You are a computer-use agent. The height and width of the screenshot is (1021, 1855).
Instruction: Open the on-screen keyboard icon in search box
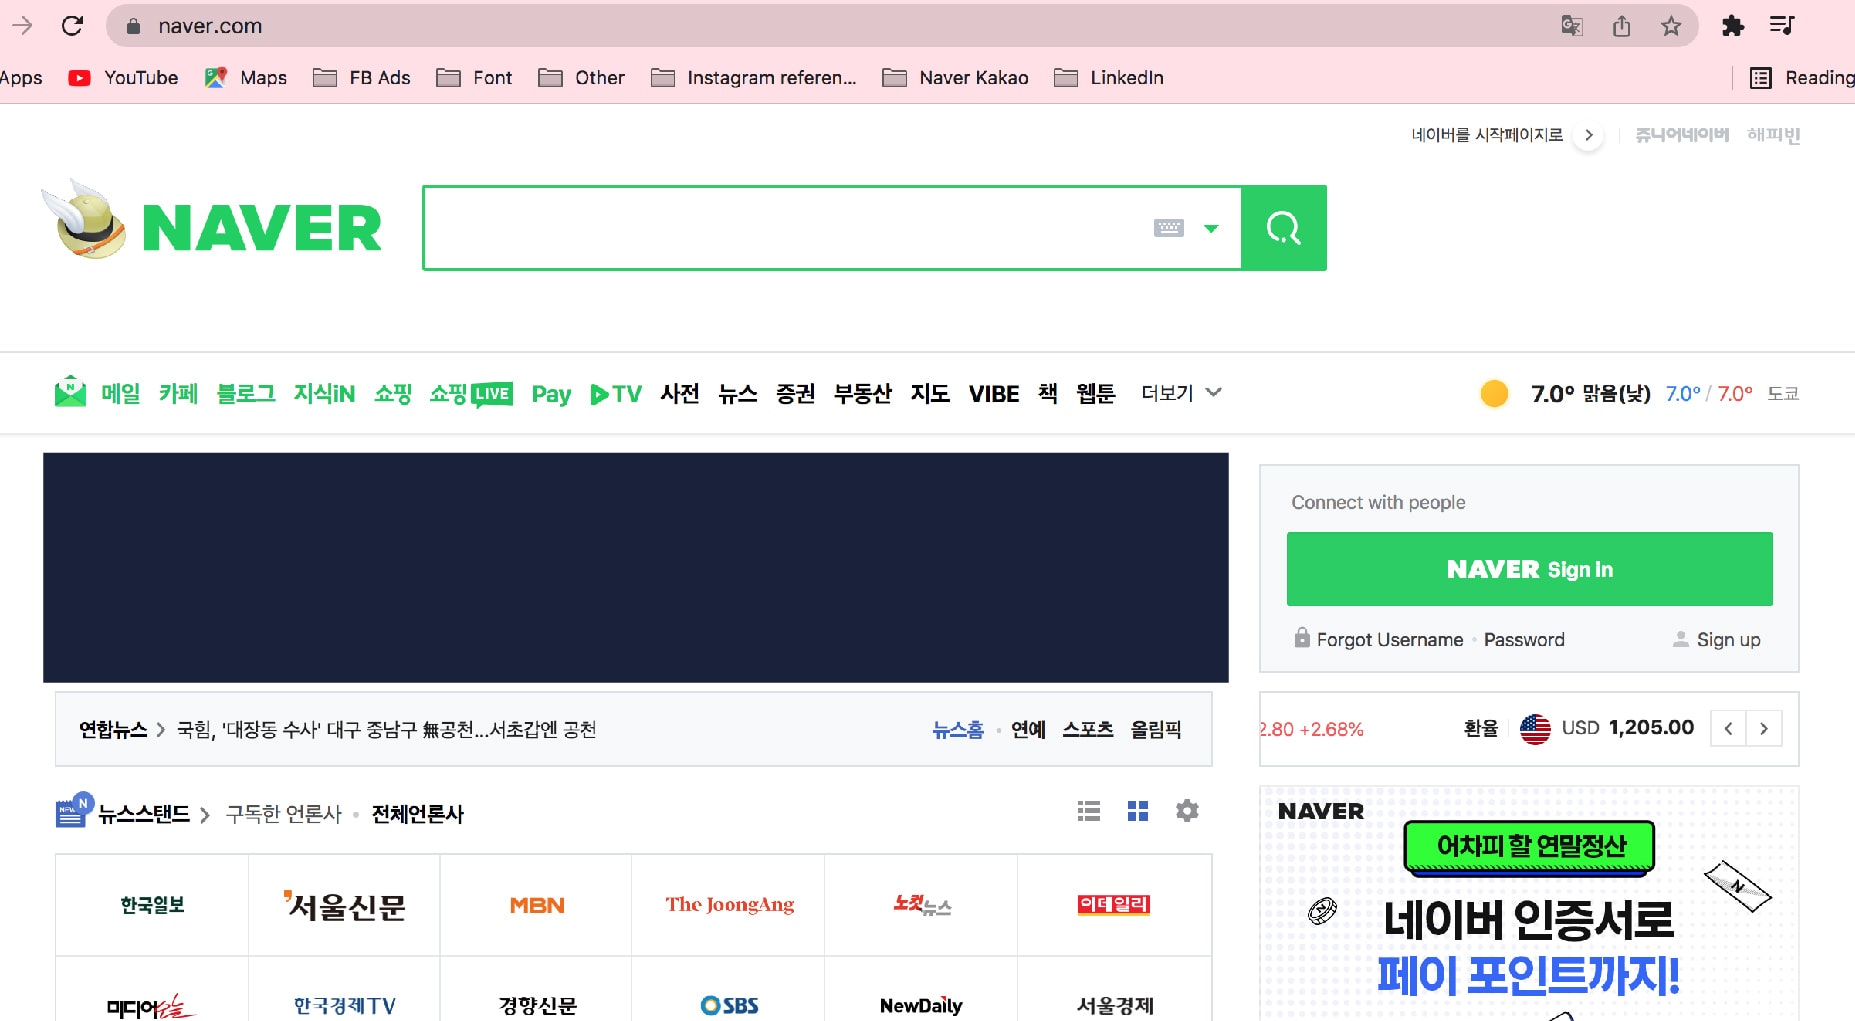1168,228
